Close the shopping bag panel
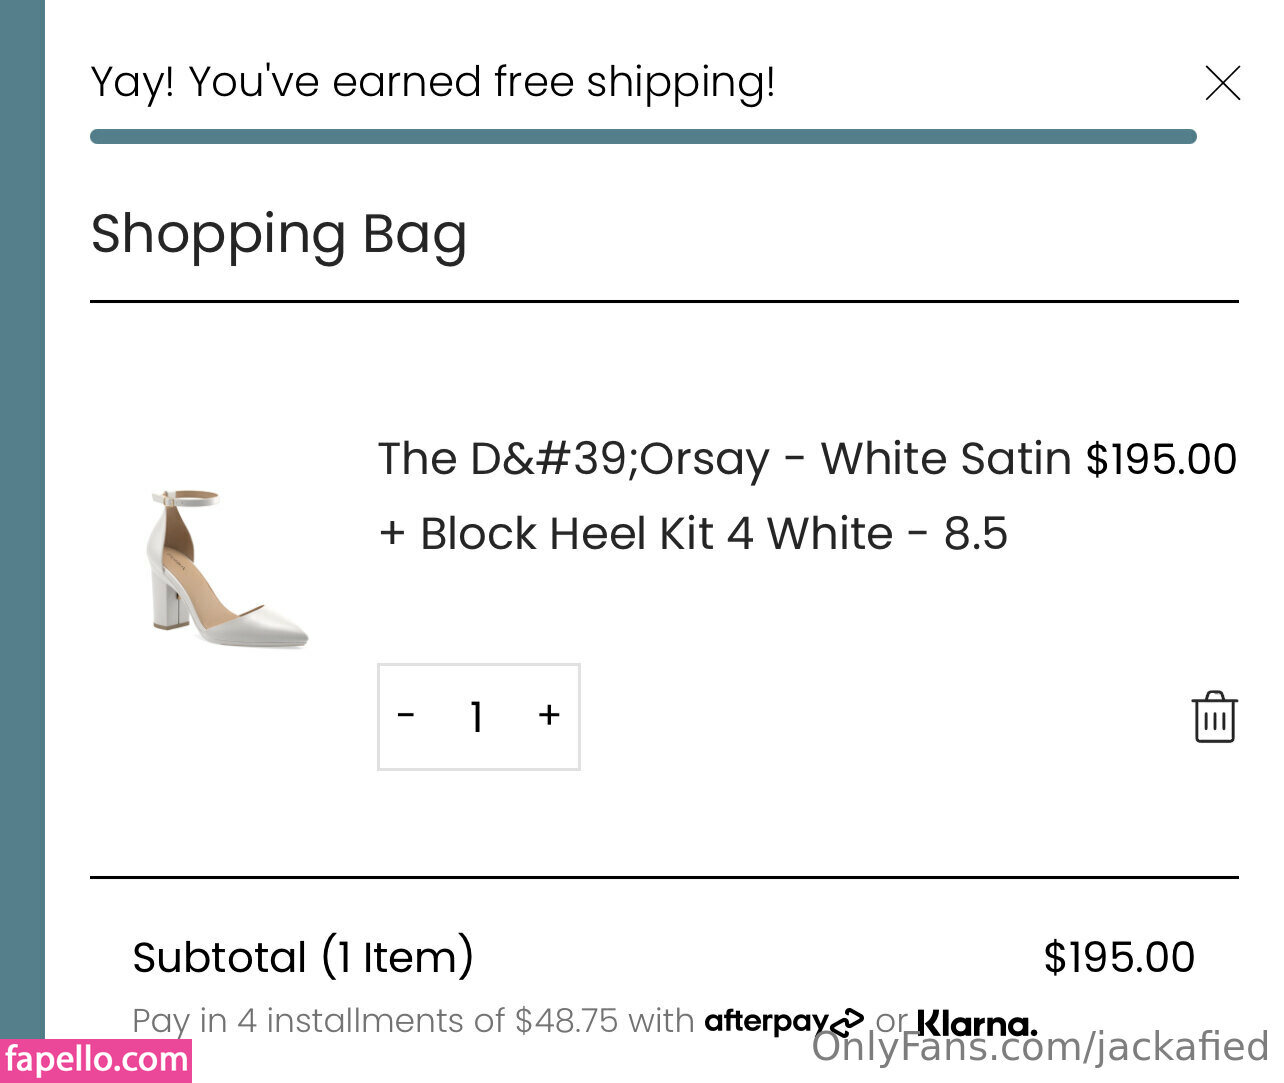 [x=1222, y=83]
